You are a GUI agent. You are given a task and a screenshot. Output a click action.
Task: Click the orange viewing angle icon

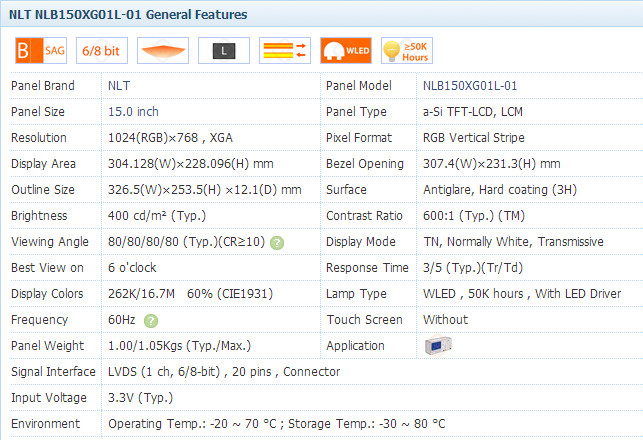(163, 50)
